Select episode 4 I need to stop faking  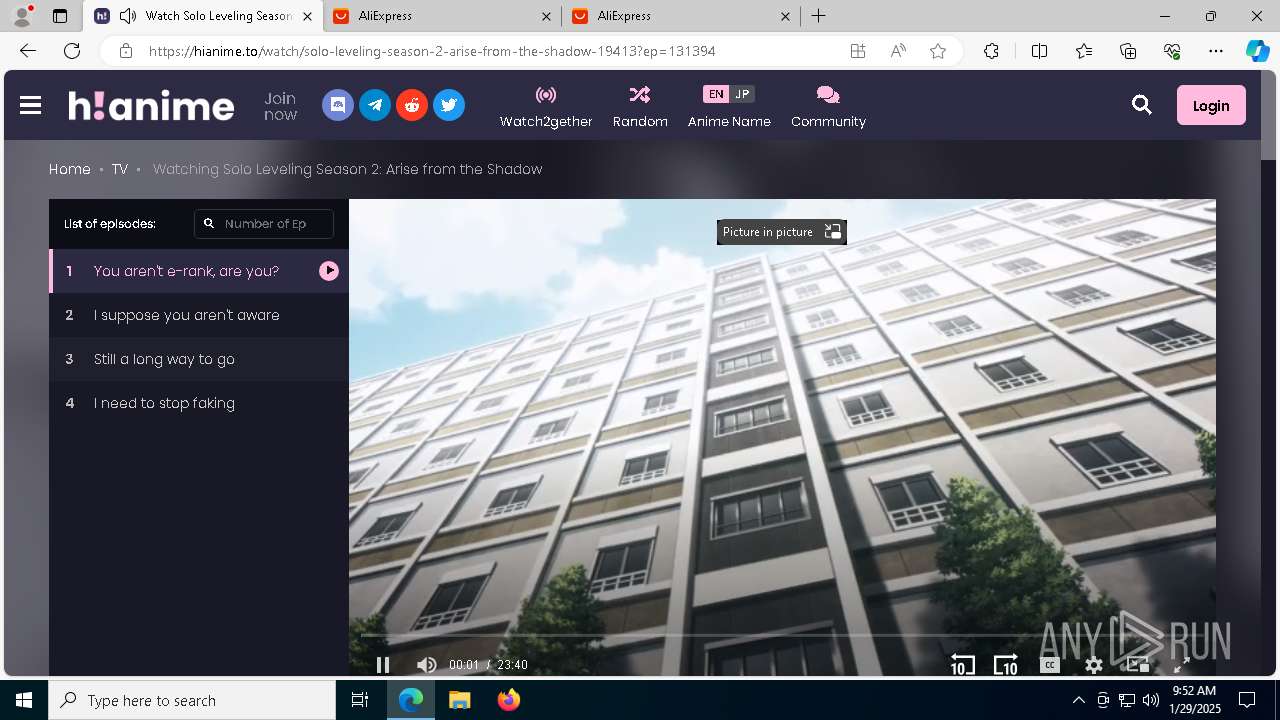point(199,403)
